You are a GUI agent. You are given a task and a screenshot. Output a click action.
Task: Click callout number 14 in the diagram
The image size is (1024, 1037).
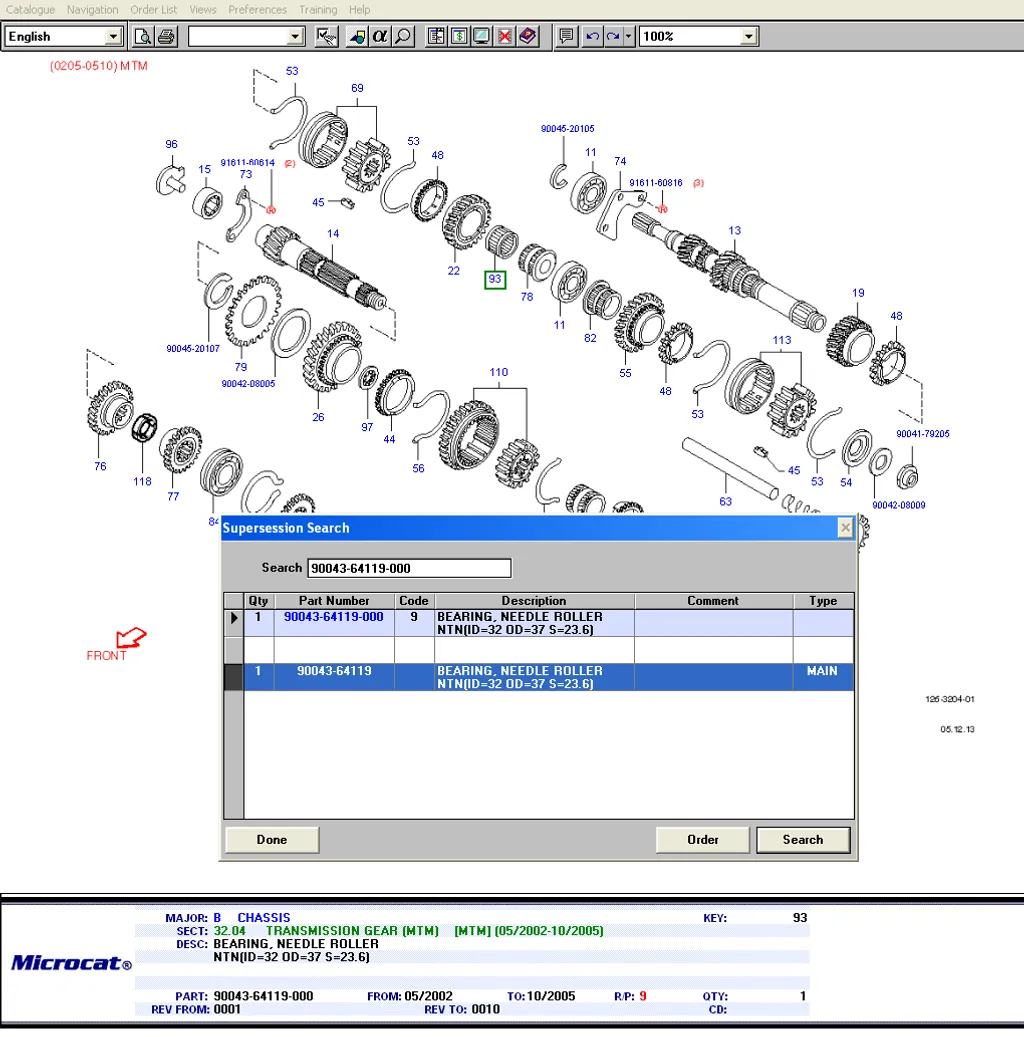tap(333, 233)
